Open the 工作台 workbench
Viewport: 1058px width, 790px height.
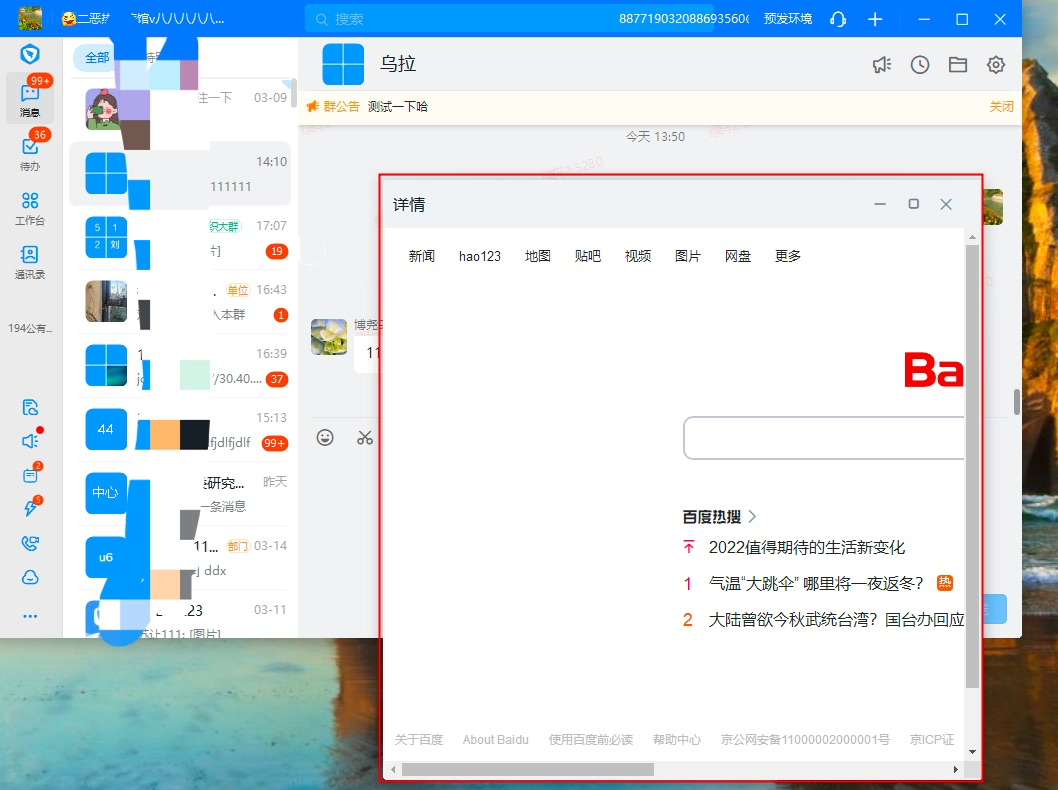[x=30, y=207]
